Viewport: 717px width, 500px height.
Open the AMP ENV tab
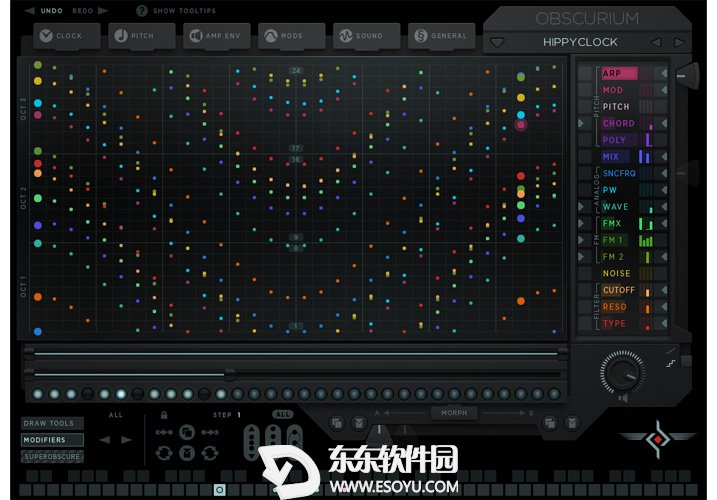[217, 36]
